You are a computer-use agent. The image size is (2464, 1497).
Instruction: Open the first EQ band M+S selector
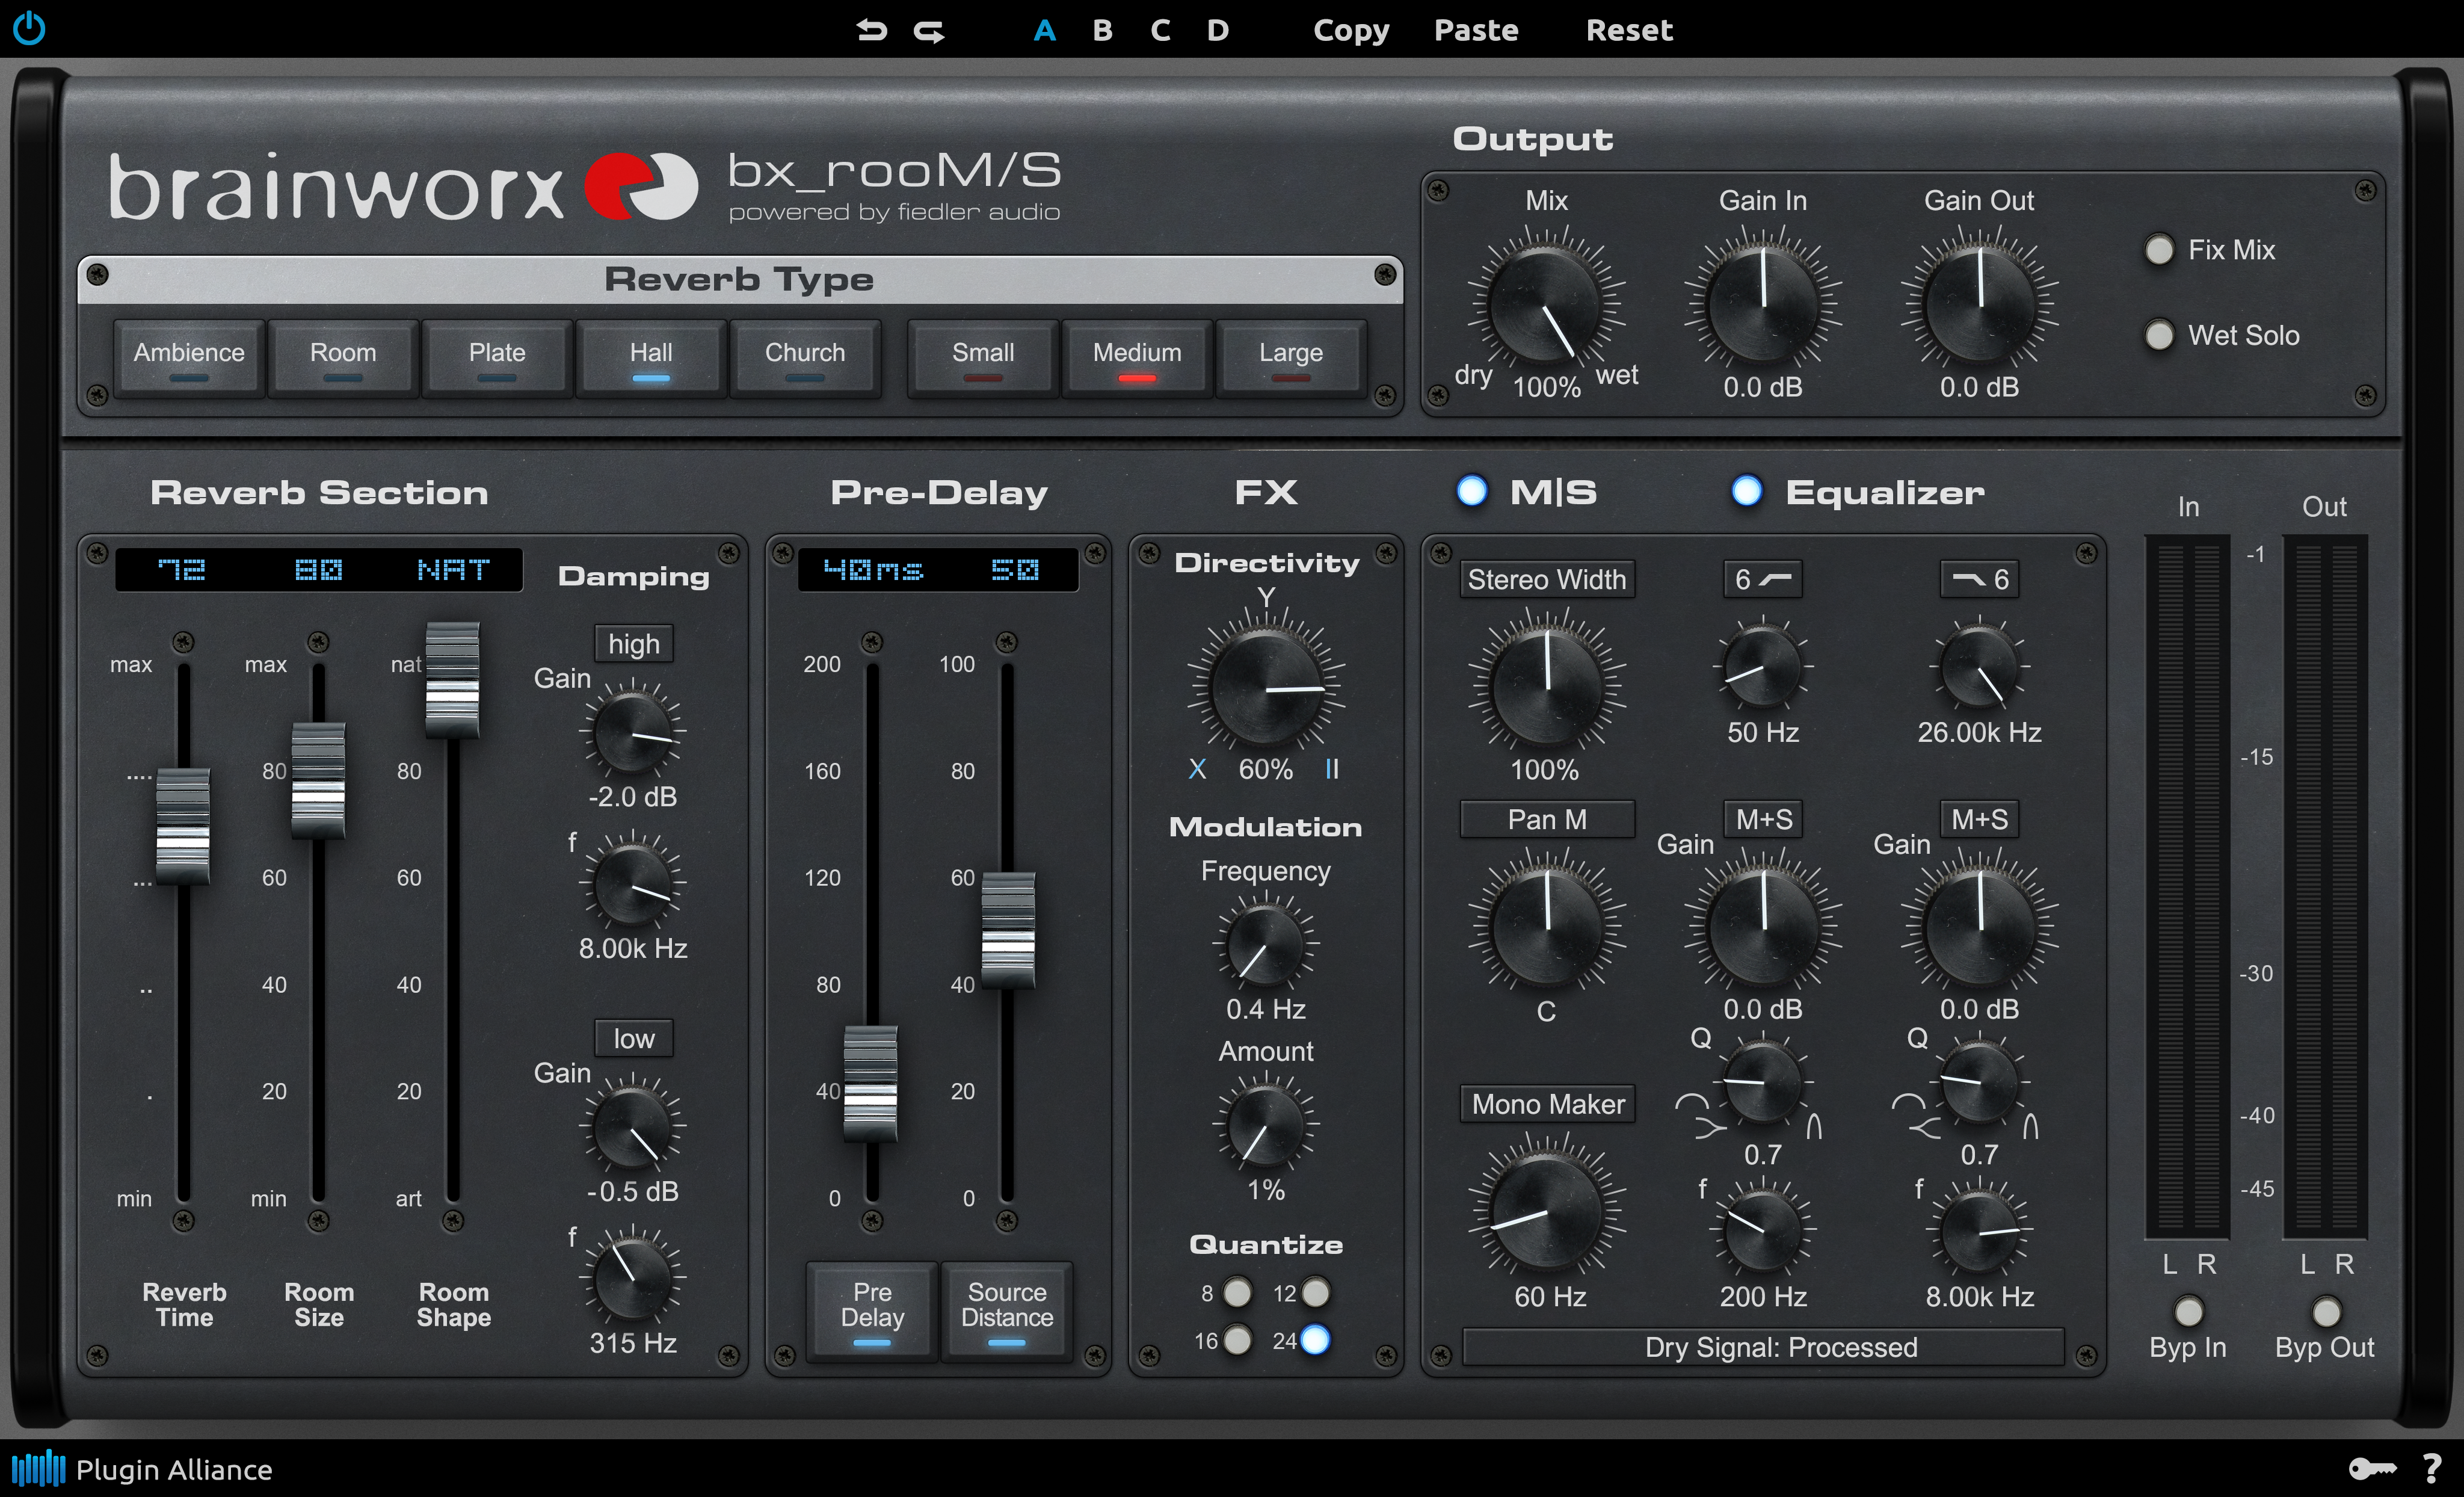pos(1763,819)
